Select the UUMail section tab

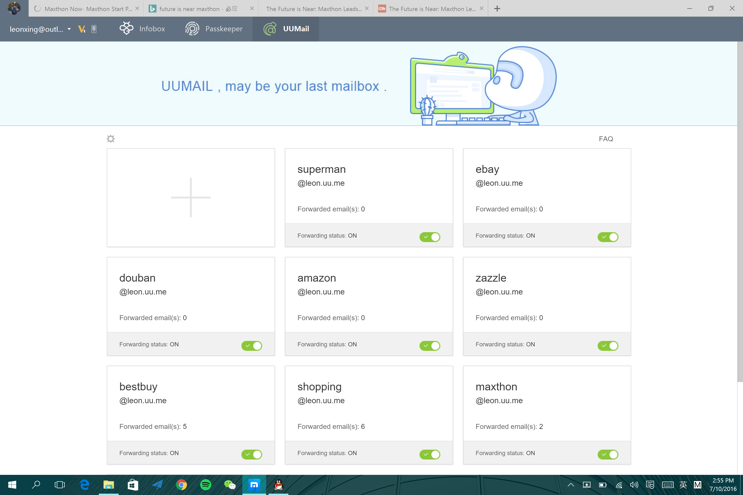(286, 29)
